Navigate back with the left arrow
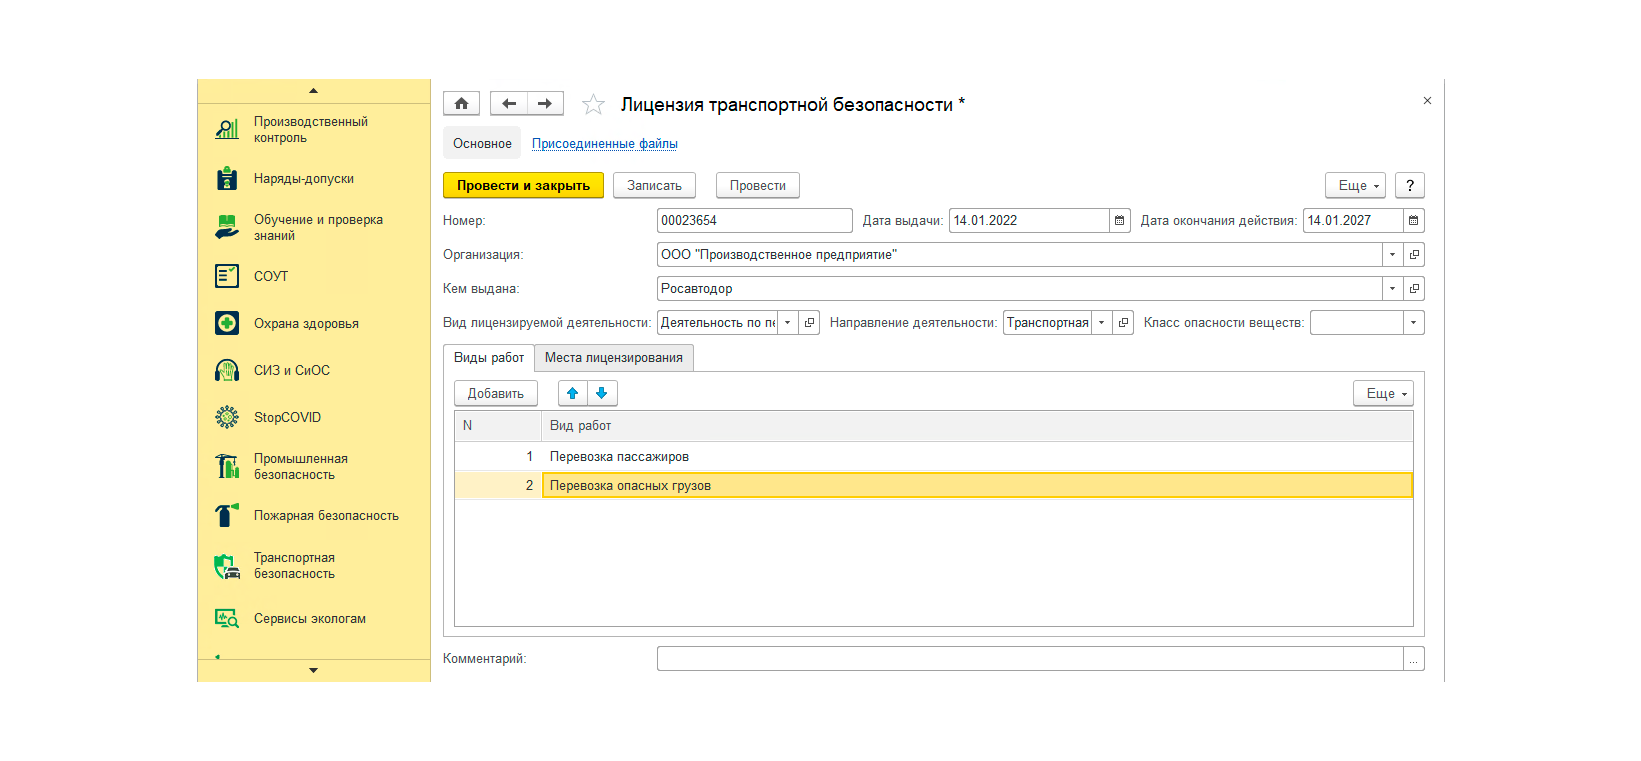The width and height of the screenshot is (1641, 761). coord(508,104)
